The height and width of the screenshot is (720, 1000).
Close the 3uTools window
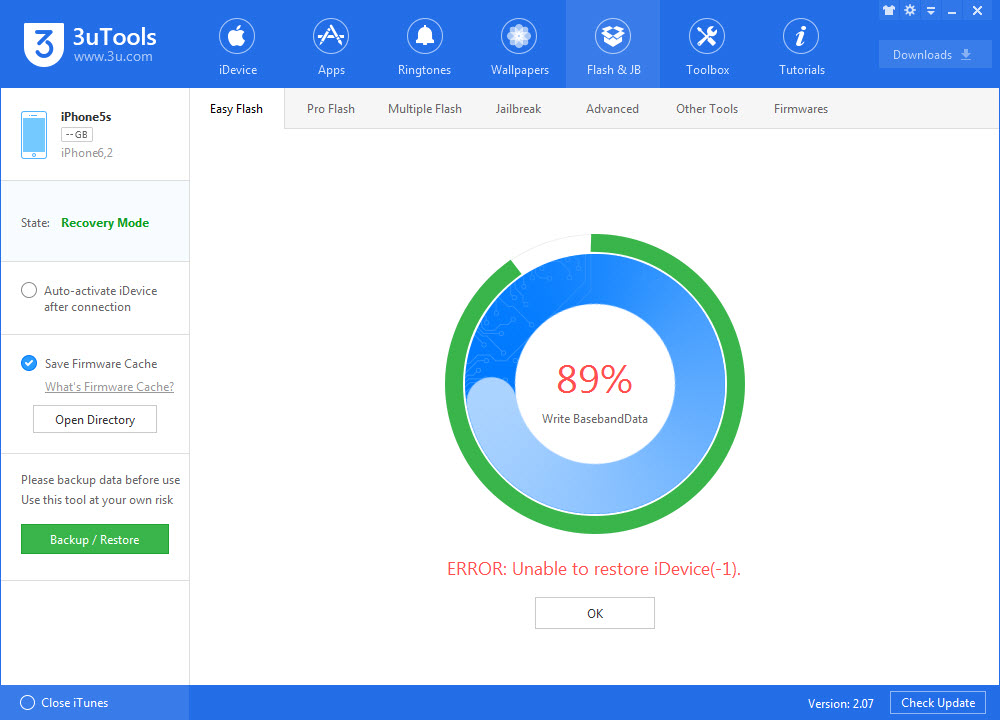(977, 10)
